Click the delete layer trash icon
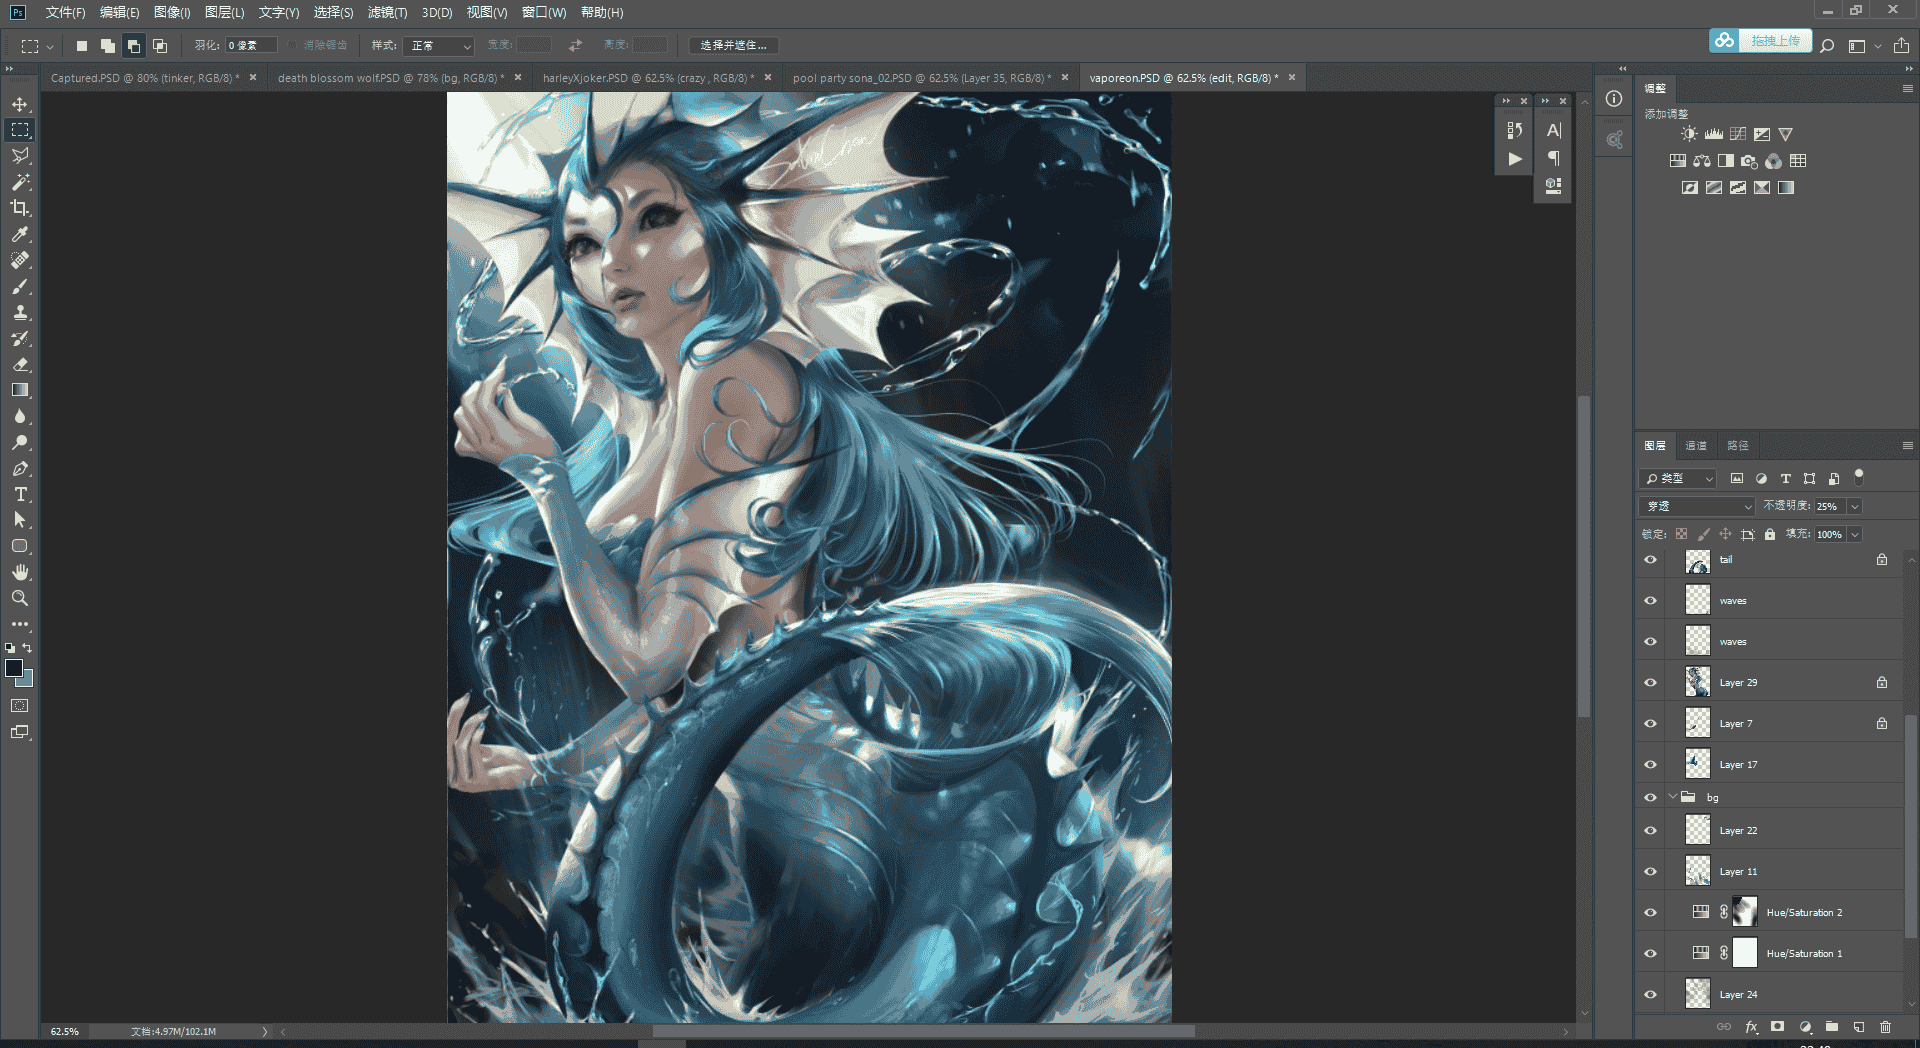The width and height of the screenshot is (1920, 1048). pos(1885,1027)
